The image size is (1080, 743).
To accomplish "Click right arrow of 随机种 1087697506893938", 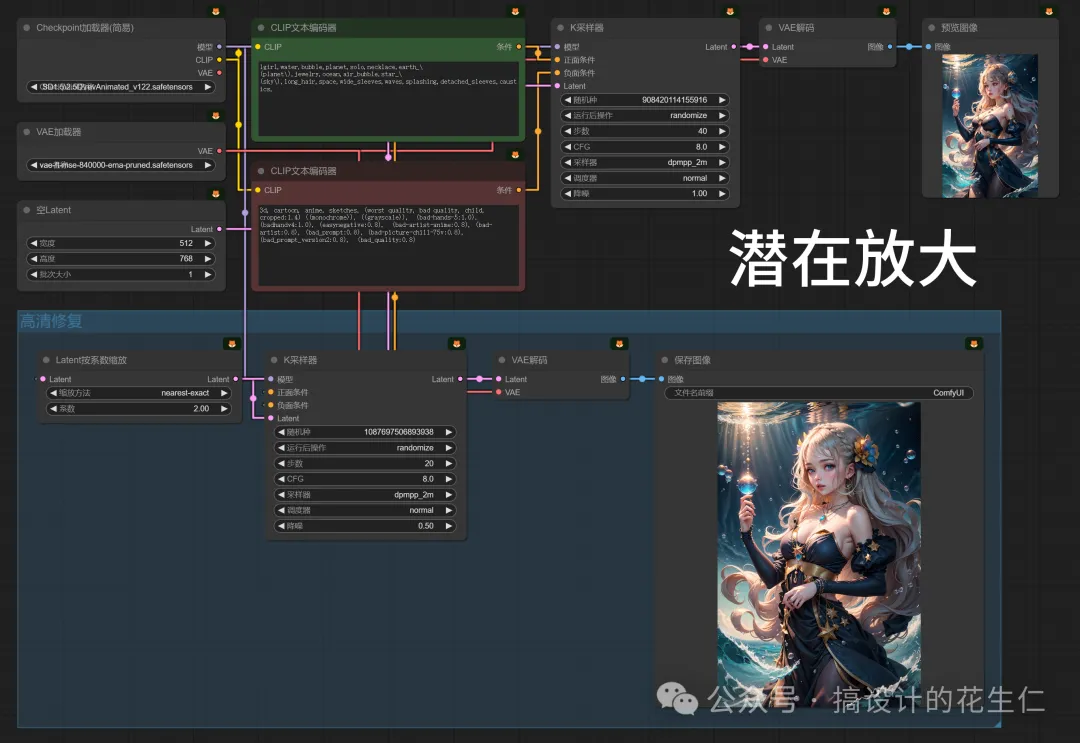I will [x=448, y=432].
